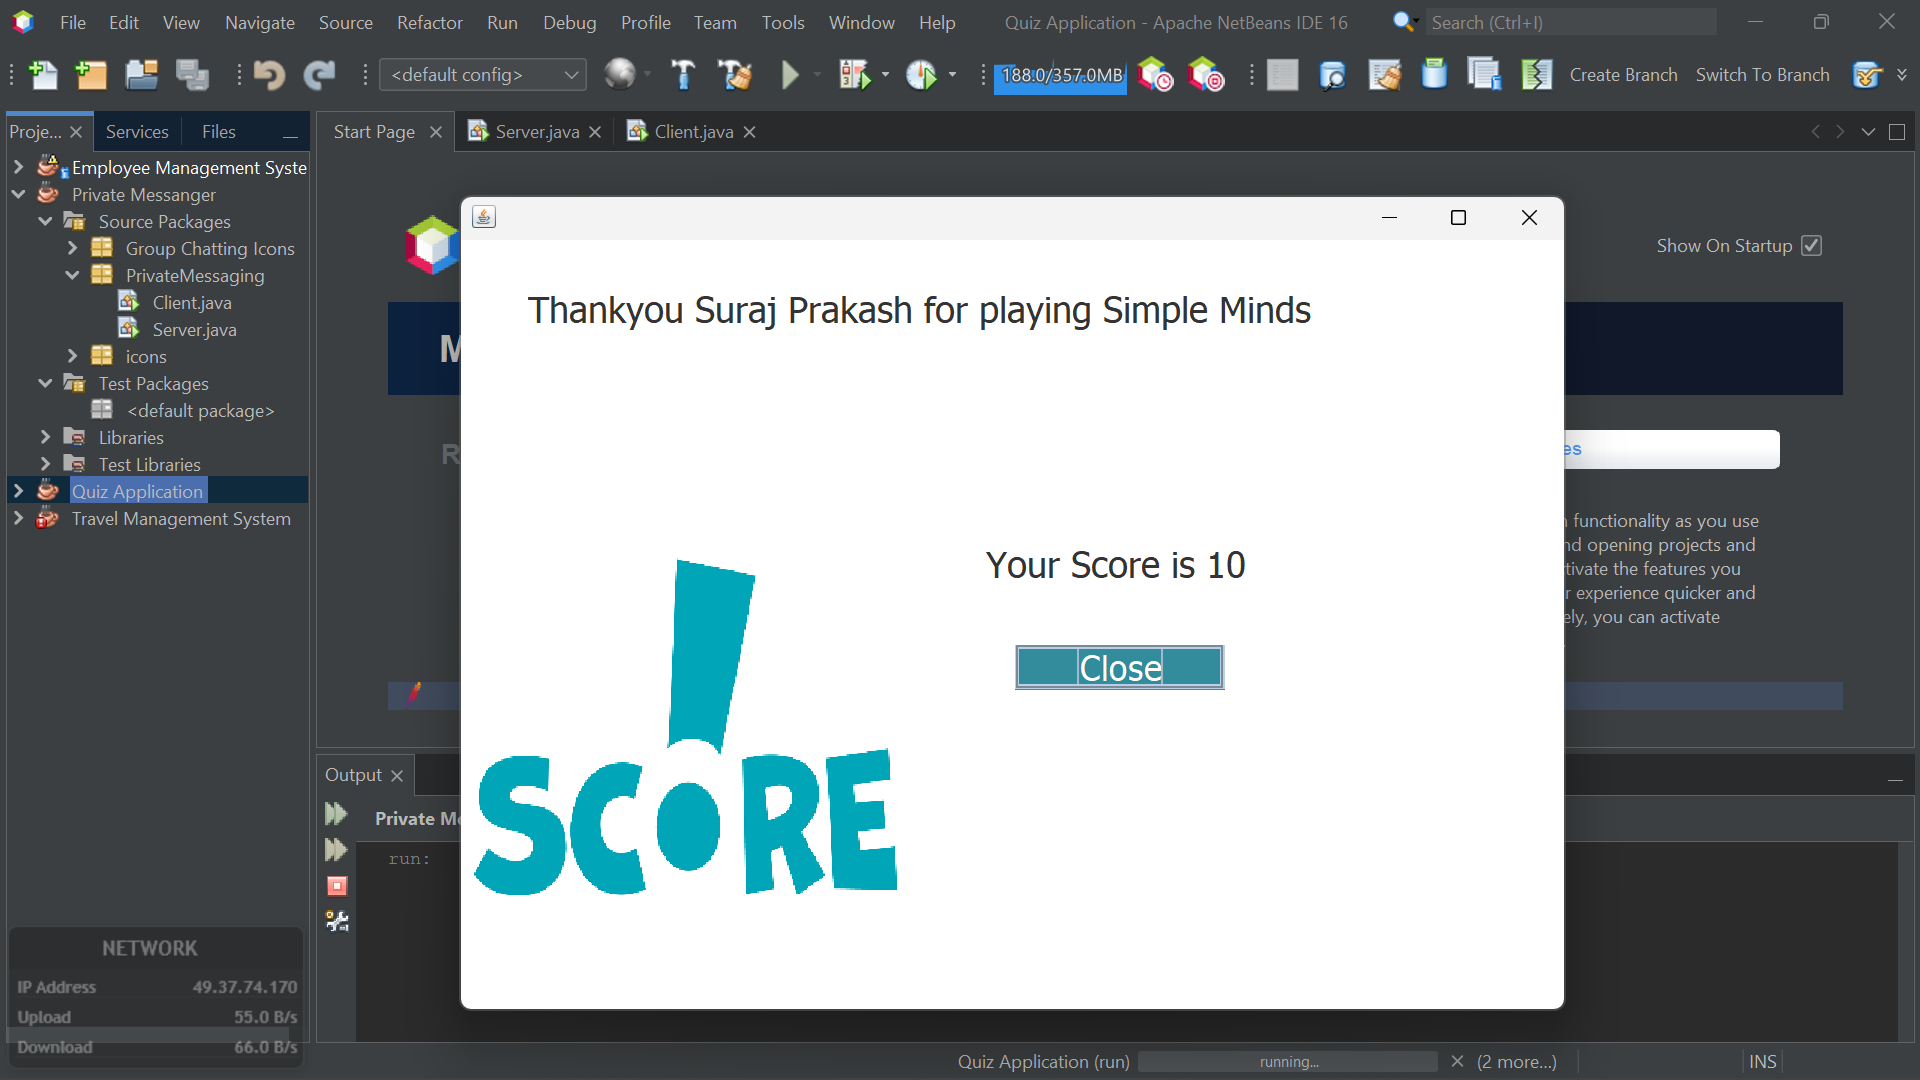The width and height of the screenshot is (1920, 1080).
Task: Click inside the Search field
Action: coord(1570,22)
